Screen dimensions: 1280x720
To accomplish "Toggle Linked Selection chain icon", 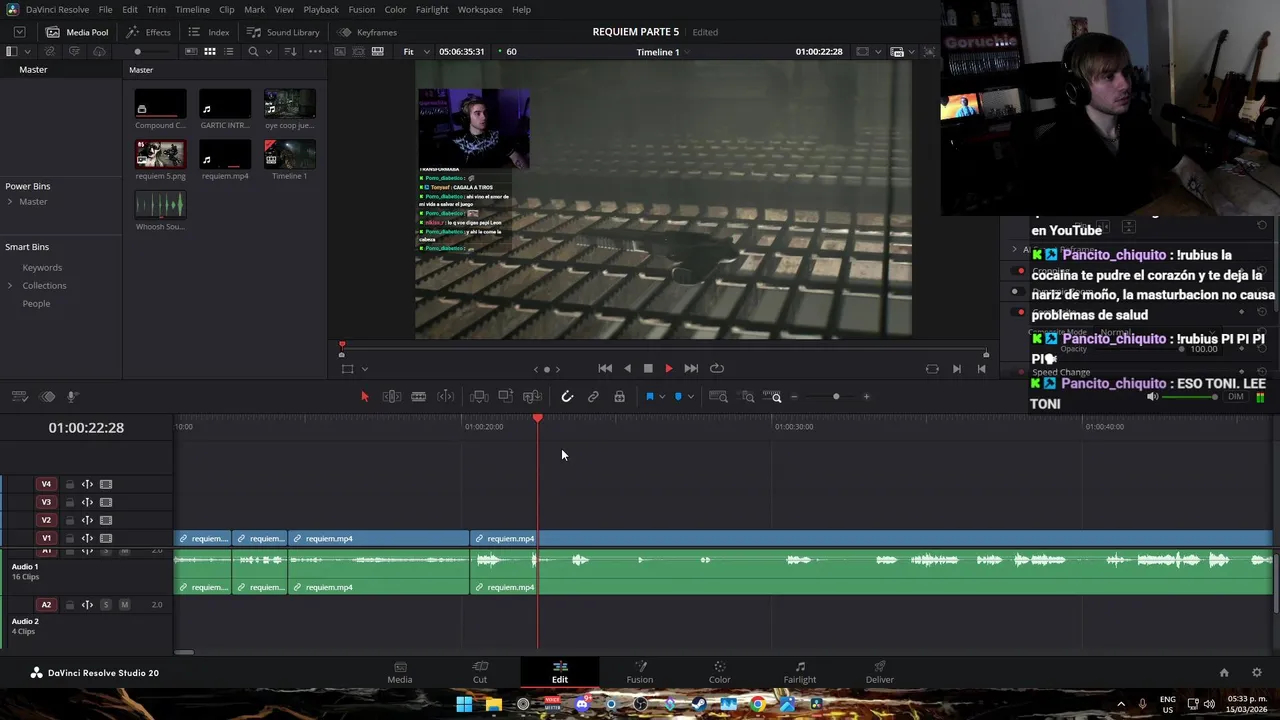I will (x=593, y=397).
